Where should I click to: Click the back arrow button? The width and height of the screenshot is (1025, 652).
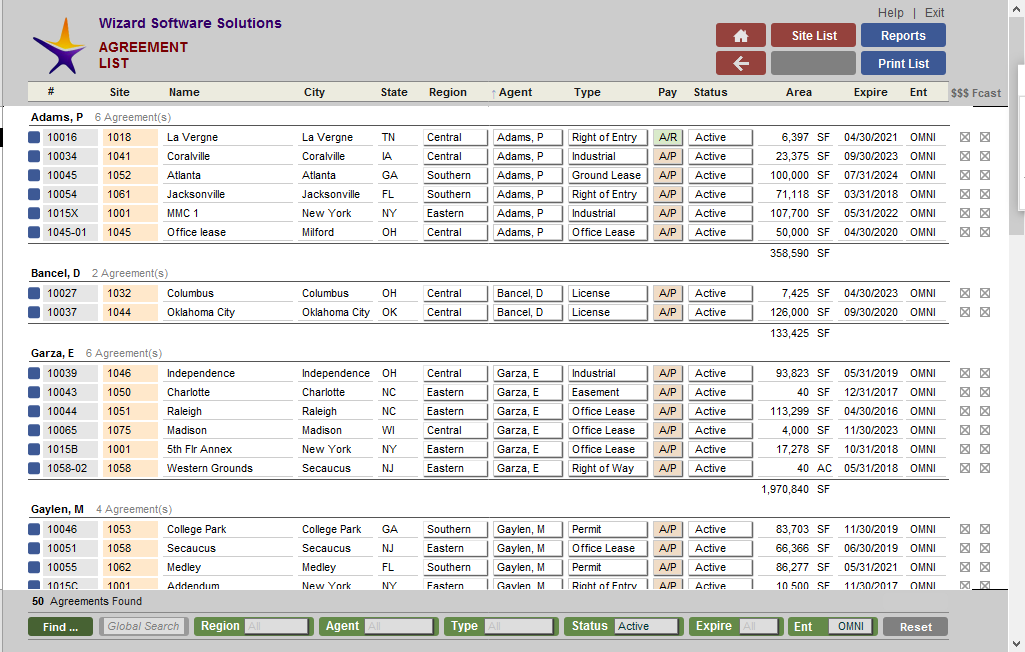point(741,63)
